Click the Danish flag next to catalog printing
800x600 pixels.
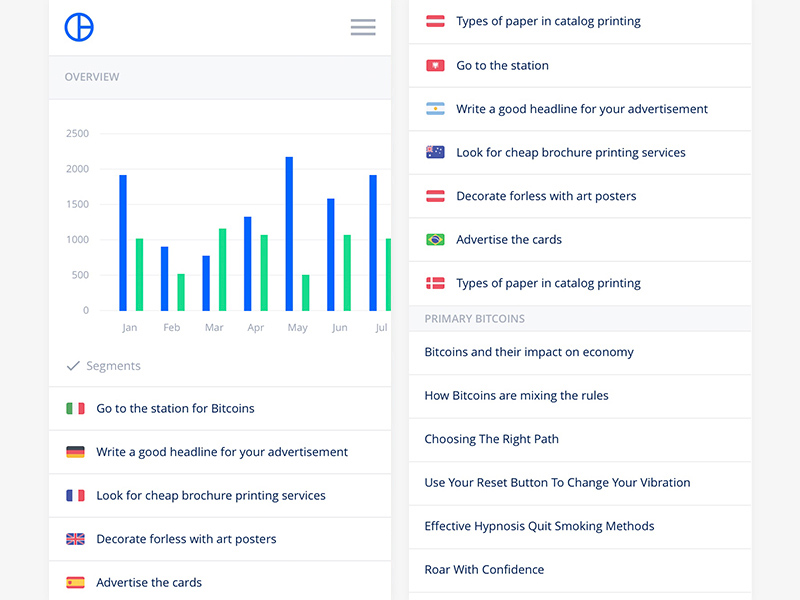pyautogui.click(x=435, y=283)
